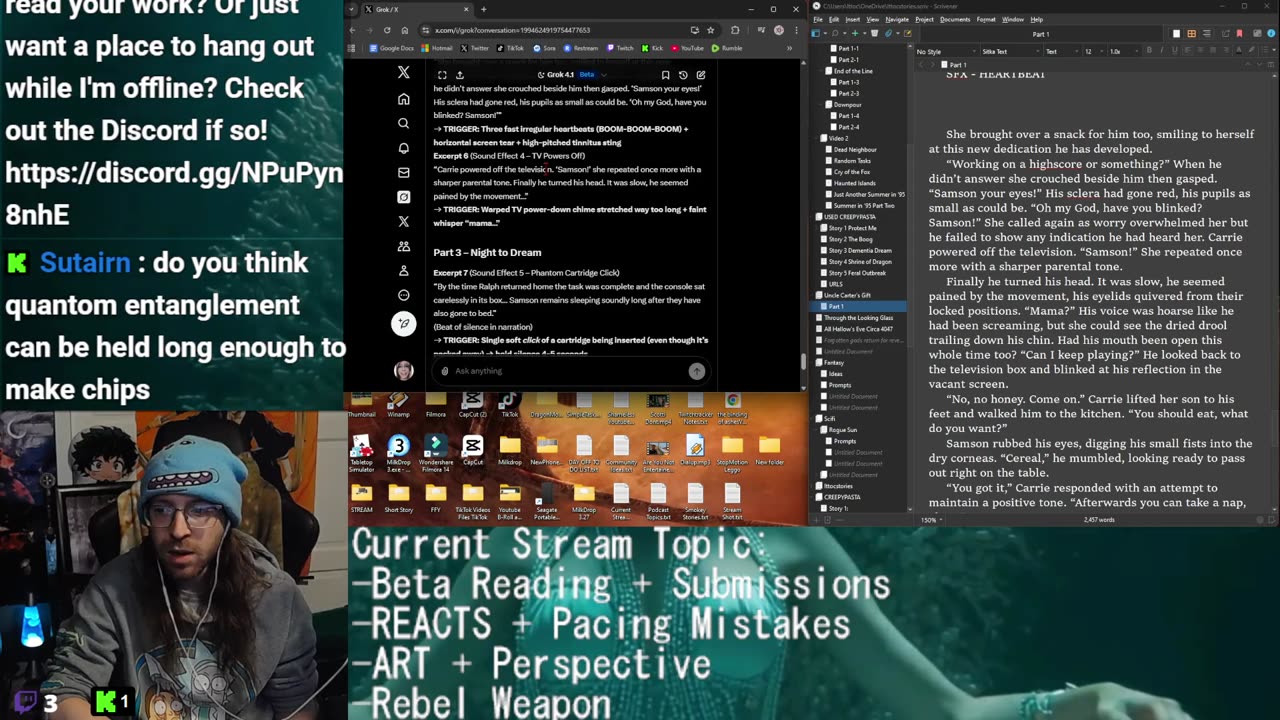Open Notifications bell in X sidebar
The height and width of the screenshot is (720, 1280).
click(403, 148)
